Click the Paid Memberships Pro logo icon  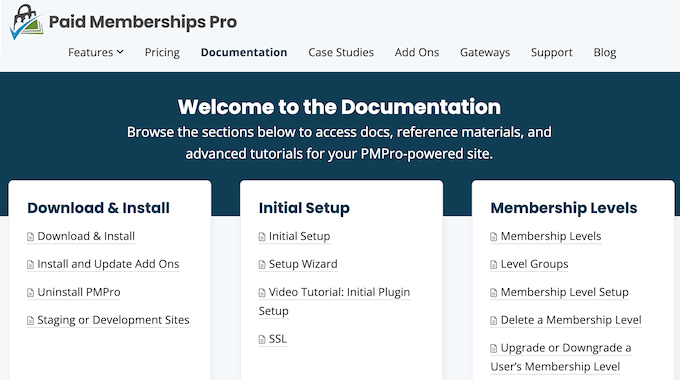click(x=26, y=22)
